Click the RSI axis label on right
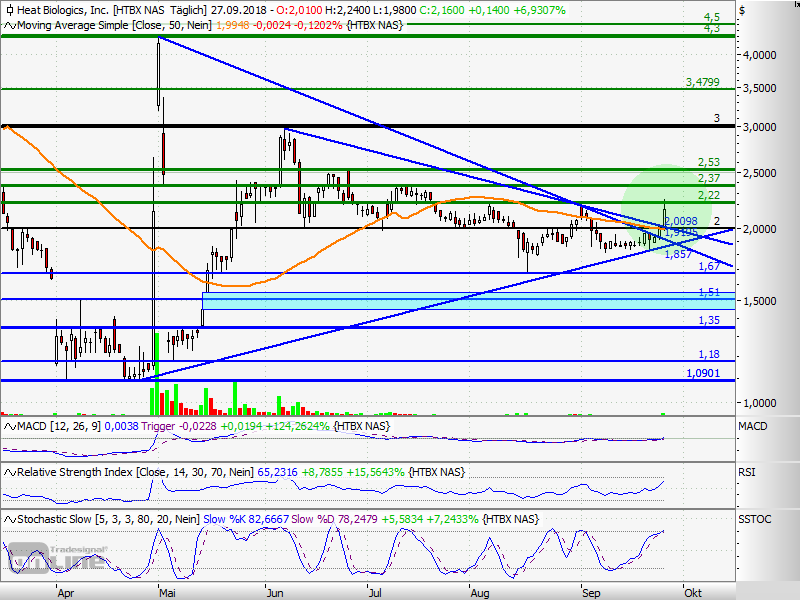 coord(746,472)
